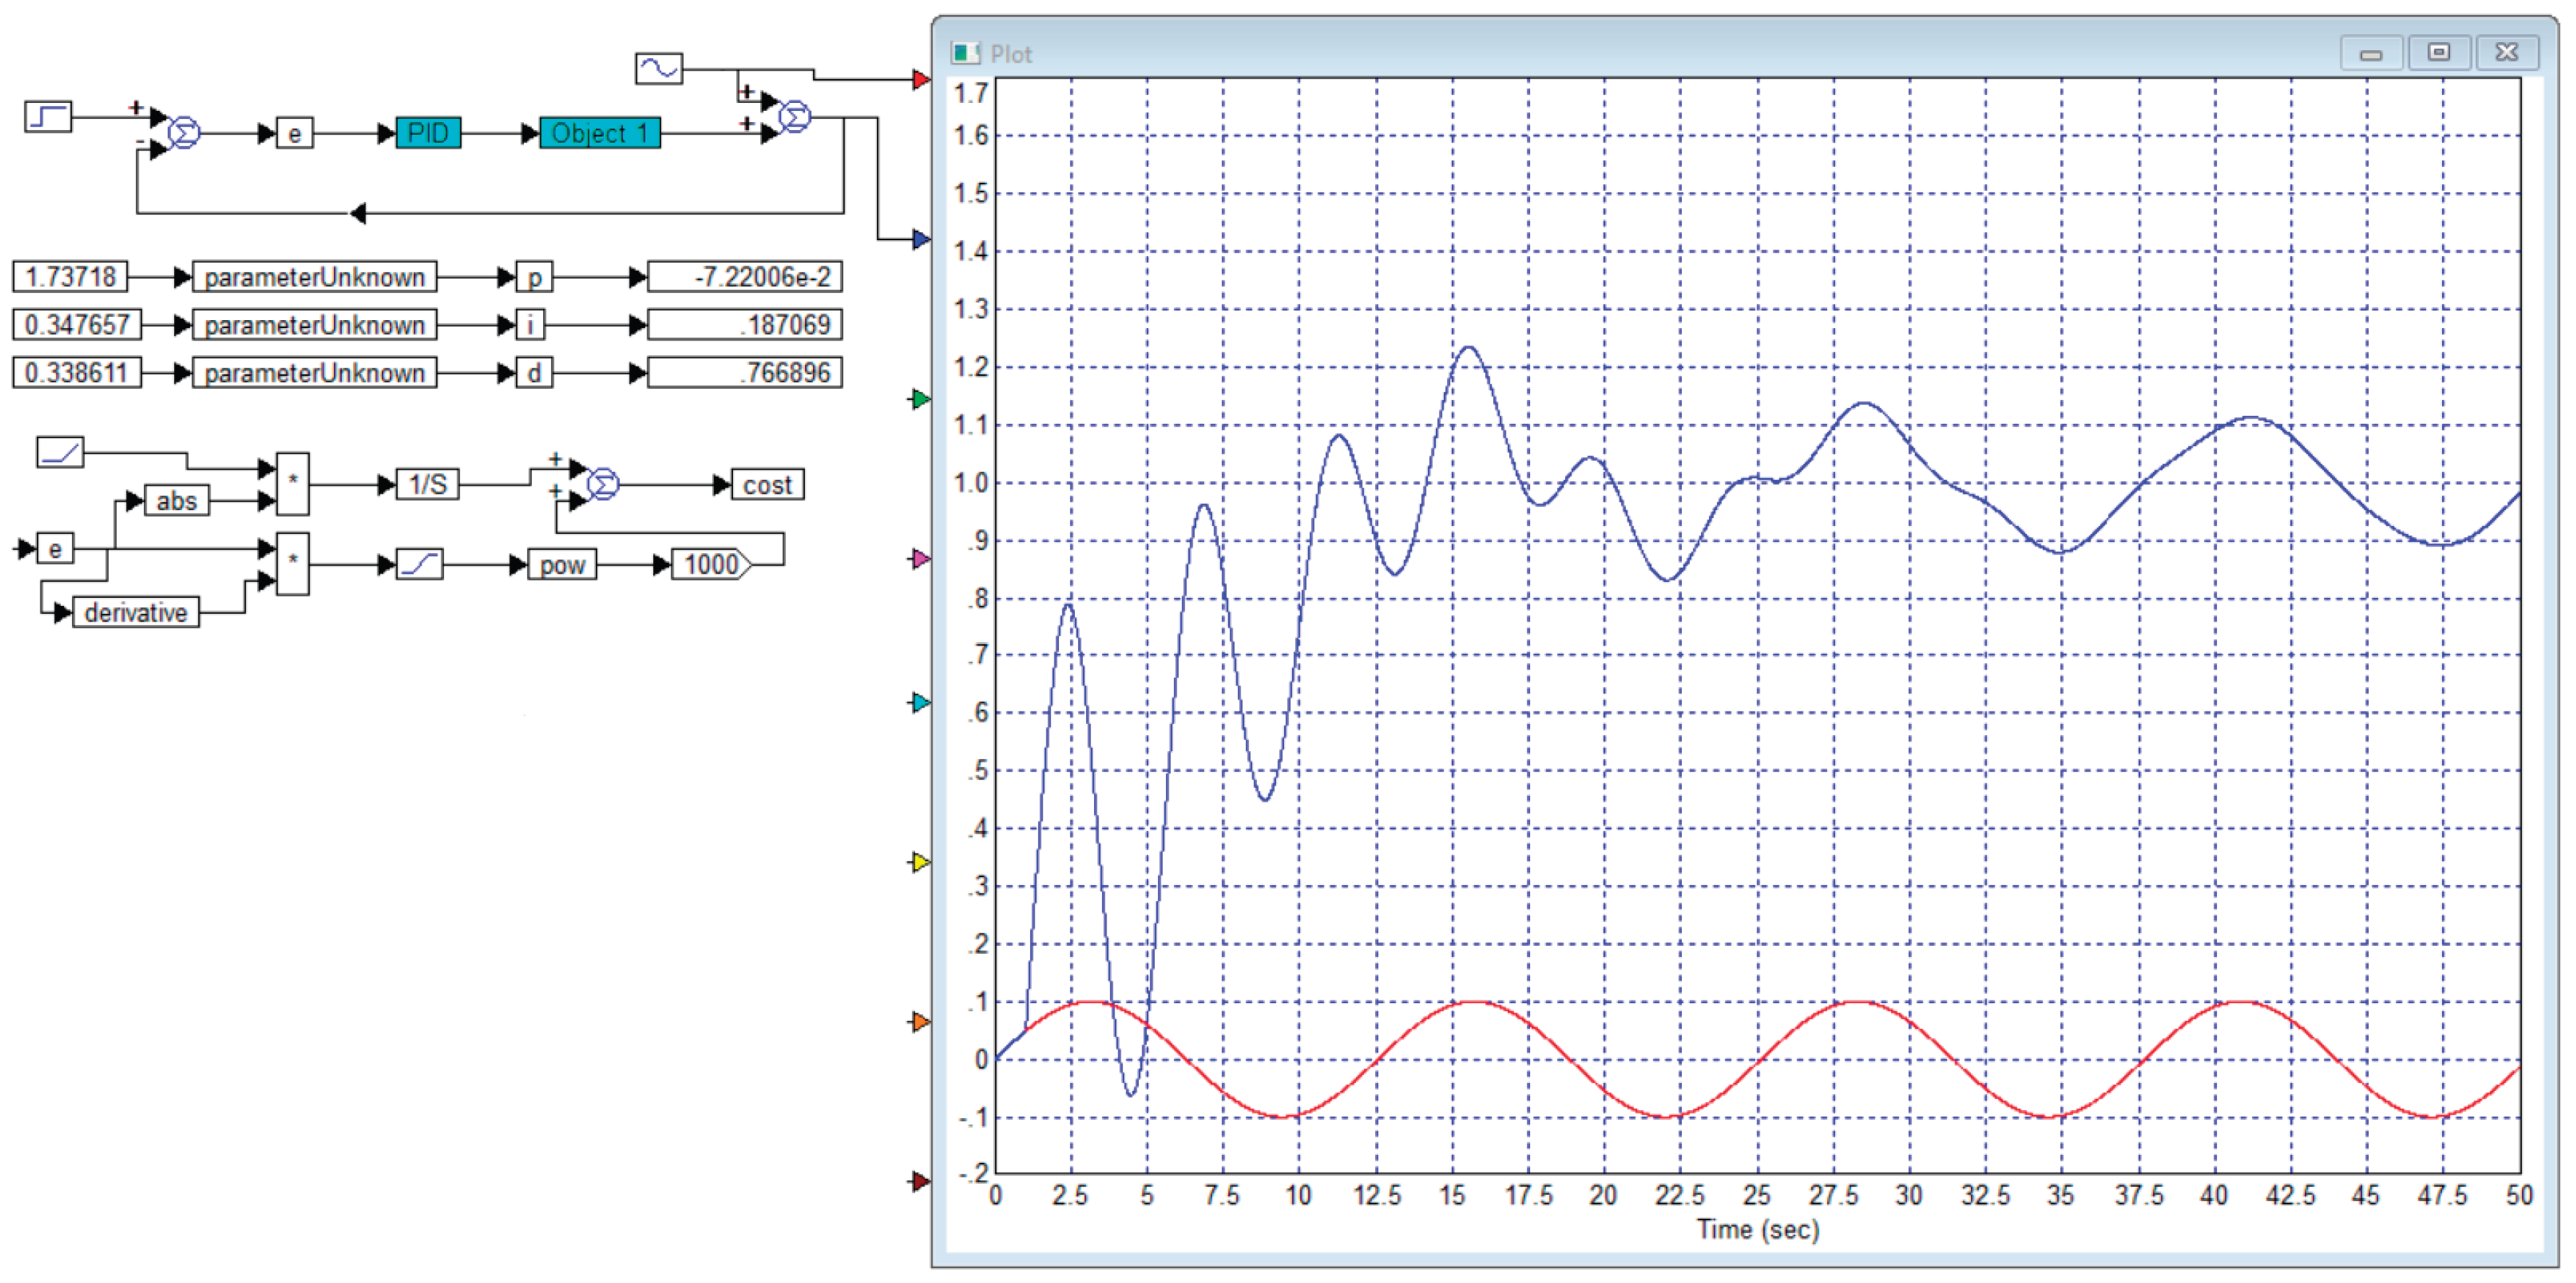Click the blue plot input connector

pyautogui.click(x=921, y=239)
